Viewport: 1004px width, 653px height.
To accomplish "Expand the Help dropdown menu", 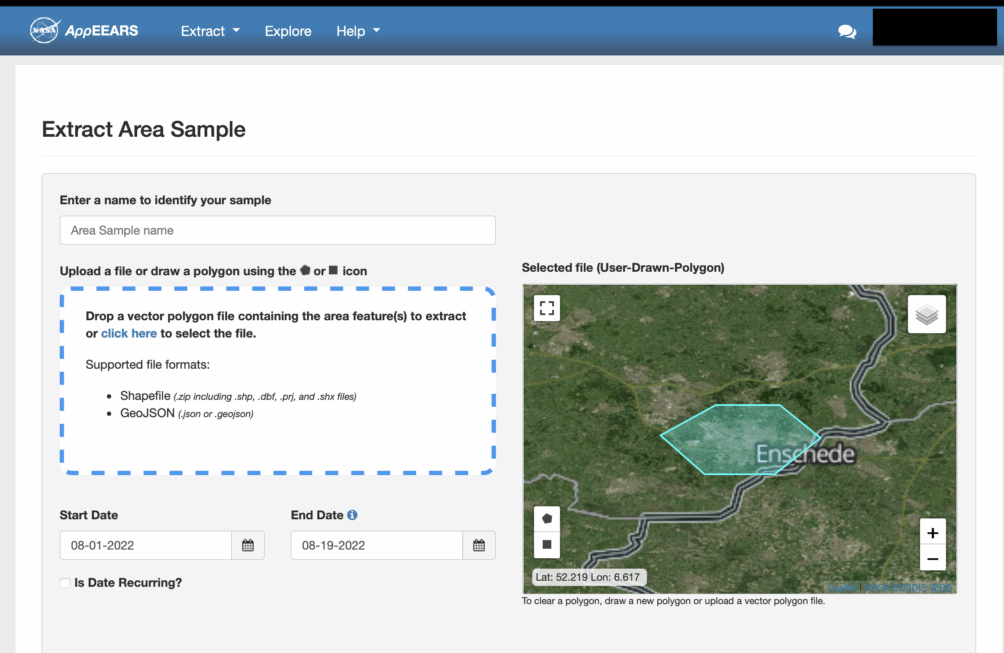I will (358, 31).
